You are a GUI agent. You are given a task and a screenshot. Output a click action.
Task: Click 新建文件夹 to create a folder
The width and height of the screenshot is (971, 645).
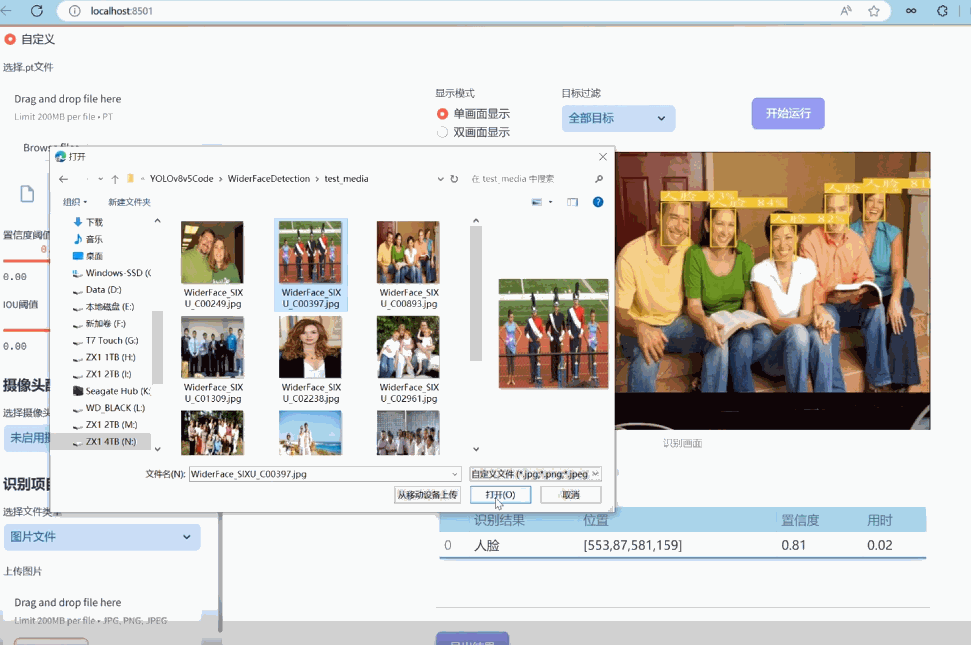click(x=129, y=202)
